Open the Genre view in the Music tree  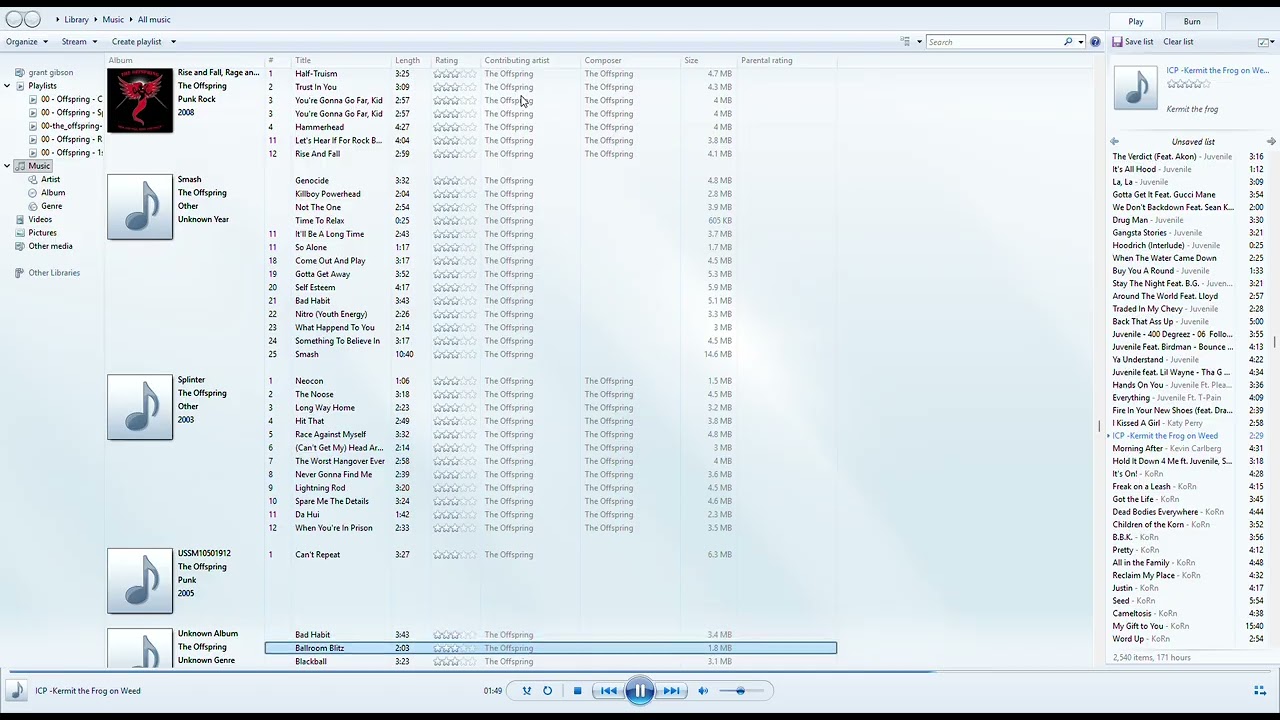click(51, 206)
